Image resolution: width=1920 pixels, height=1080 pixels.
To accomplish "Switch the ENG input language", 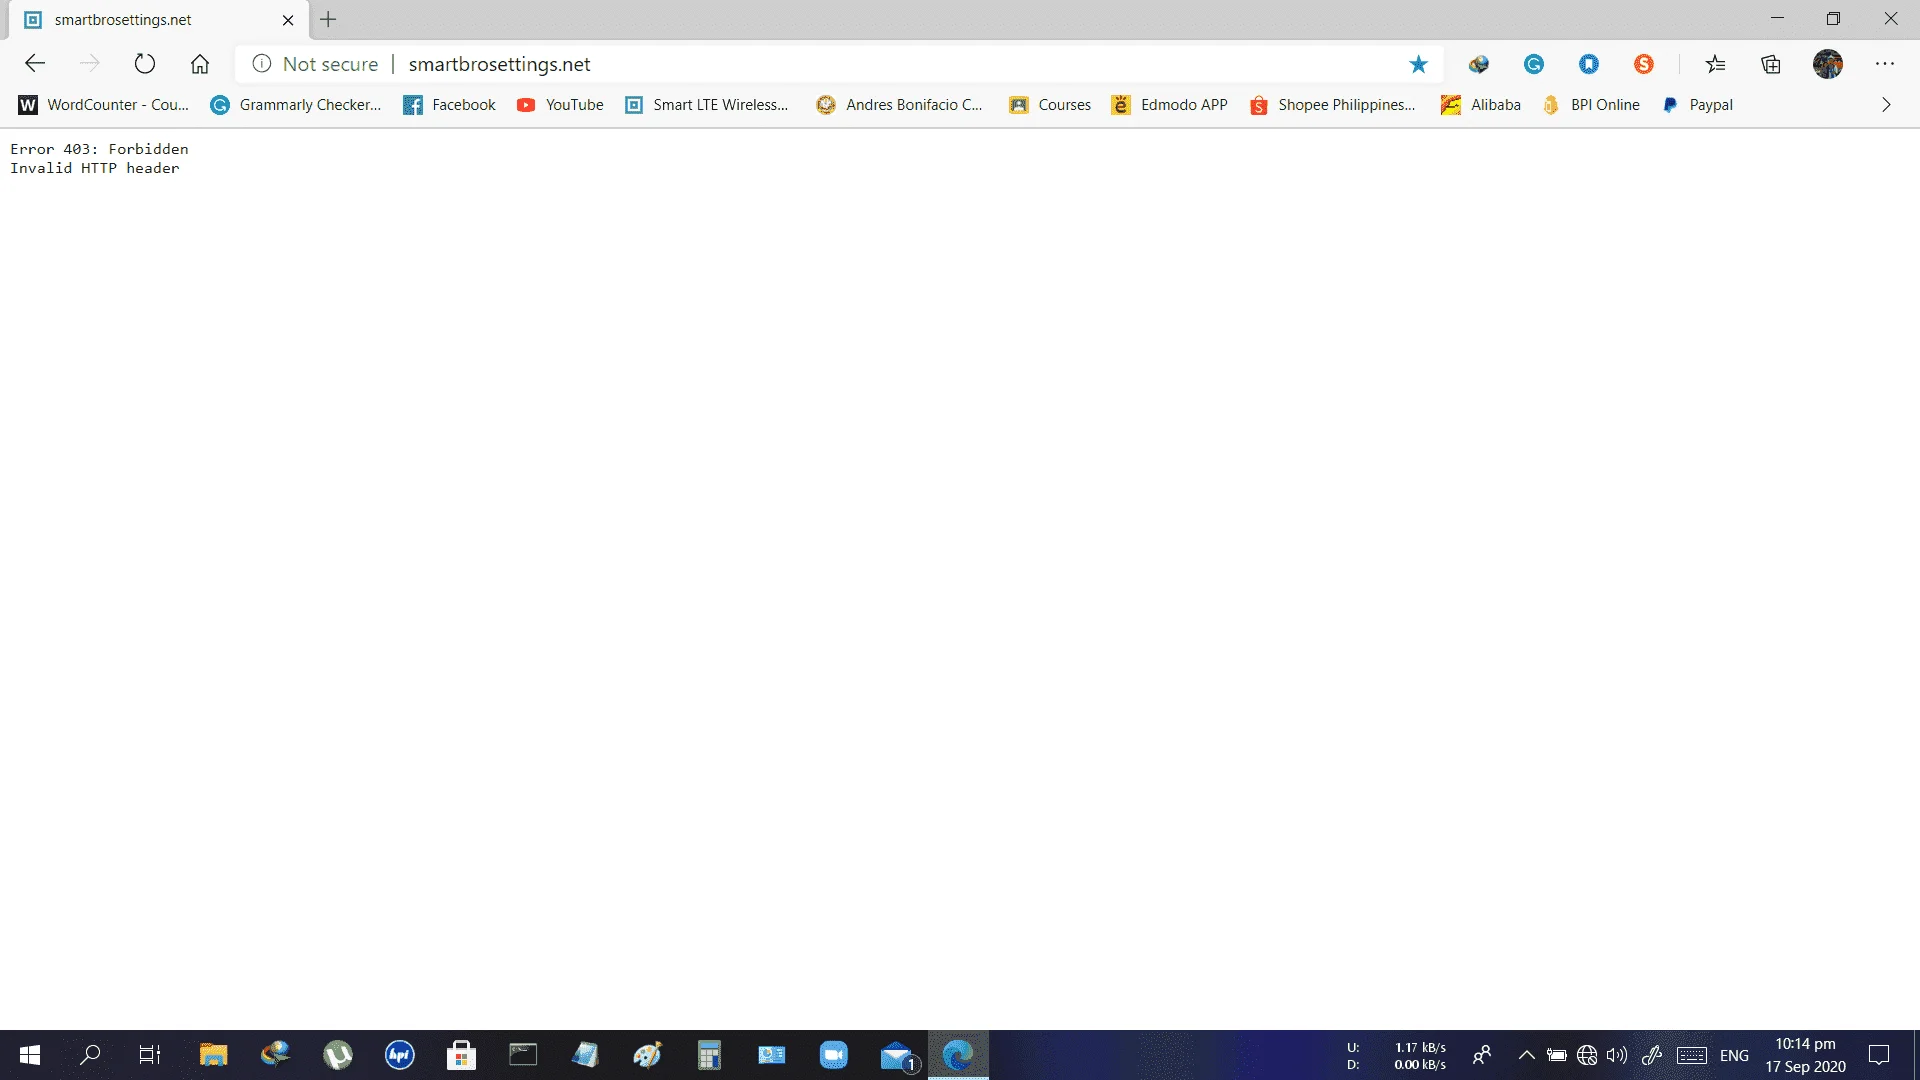I will 1734,1056.
